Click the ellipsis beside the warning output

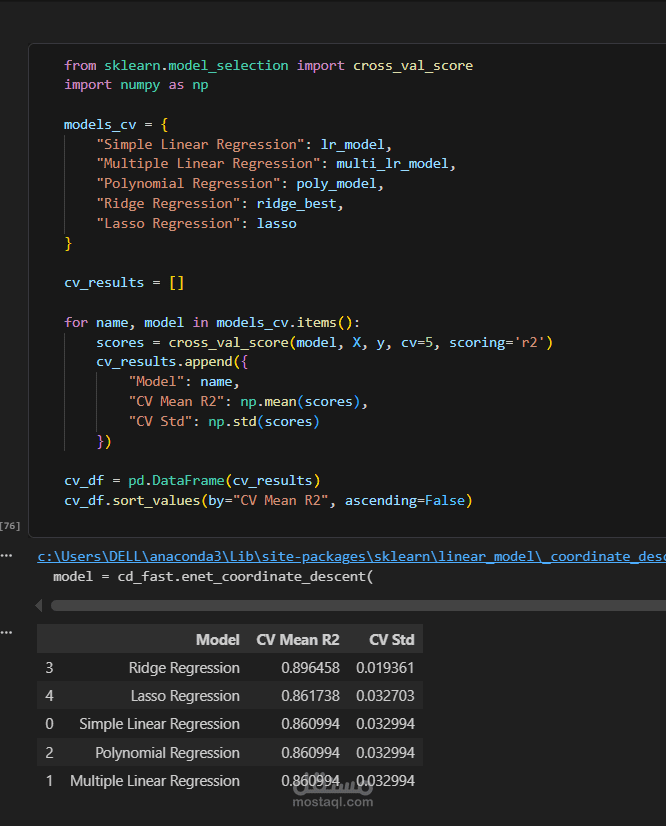(7, 555)
